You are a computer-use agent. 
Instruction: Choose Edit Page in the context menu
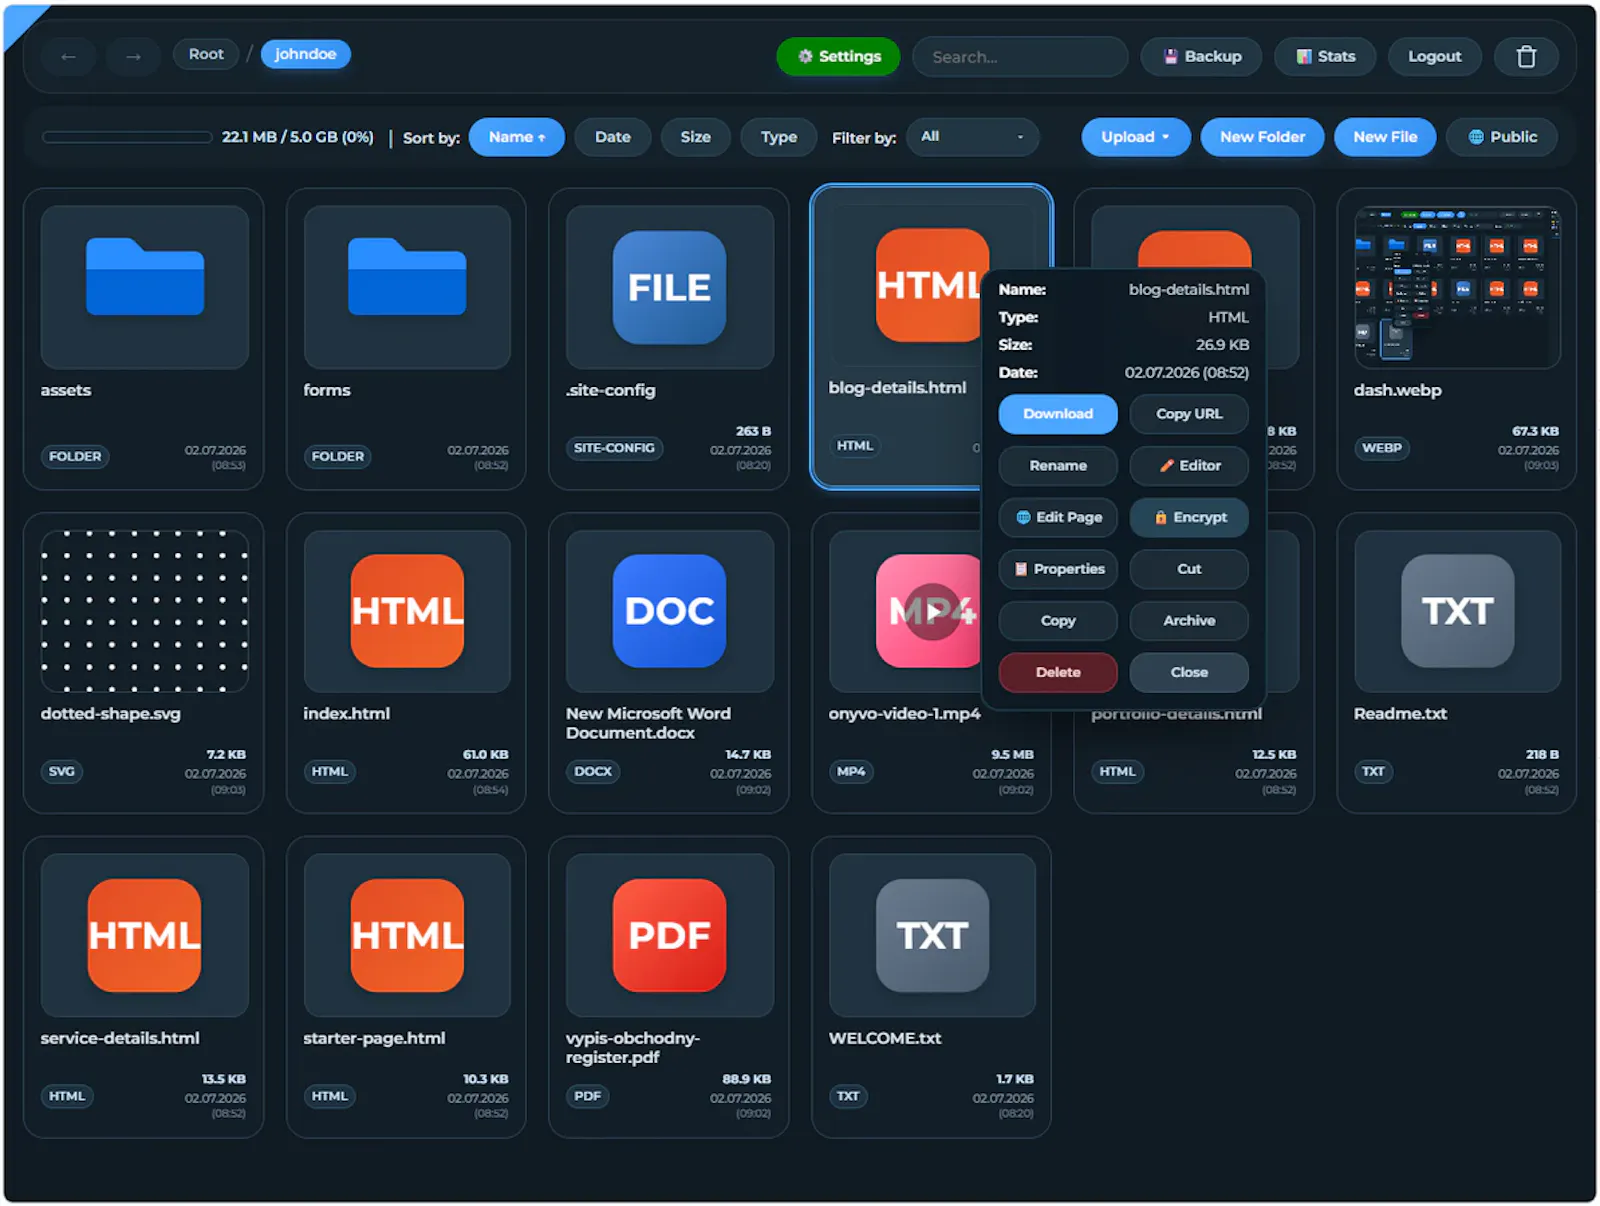1058,518
